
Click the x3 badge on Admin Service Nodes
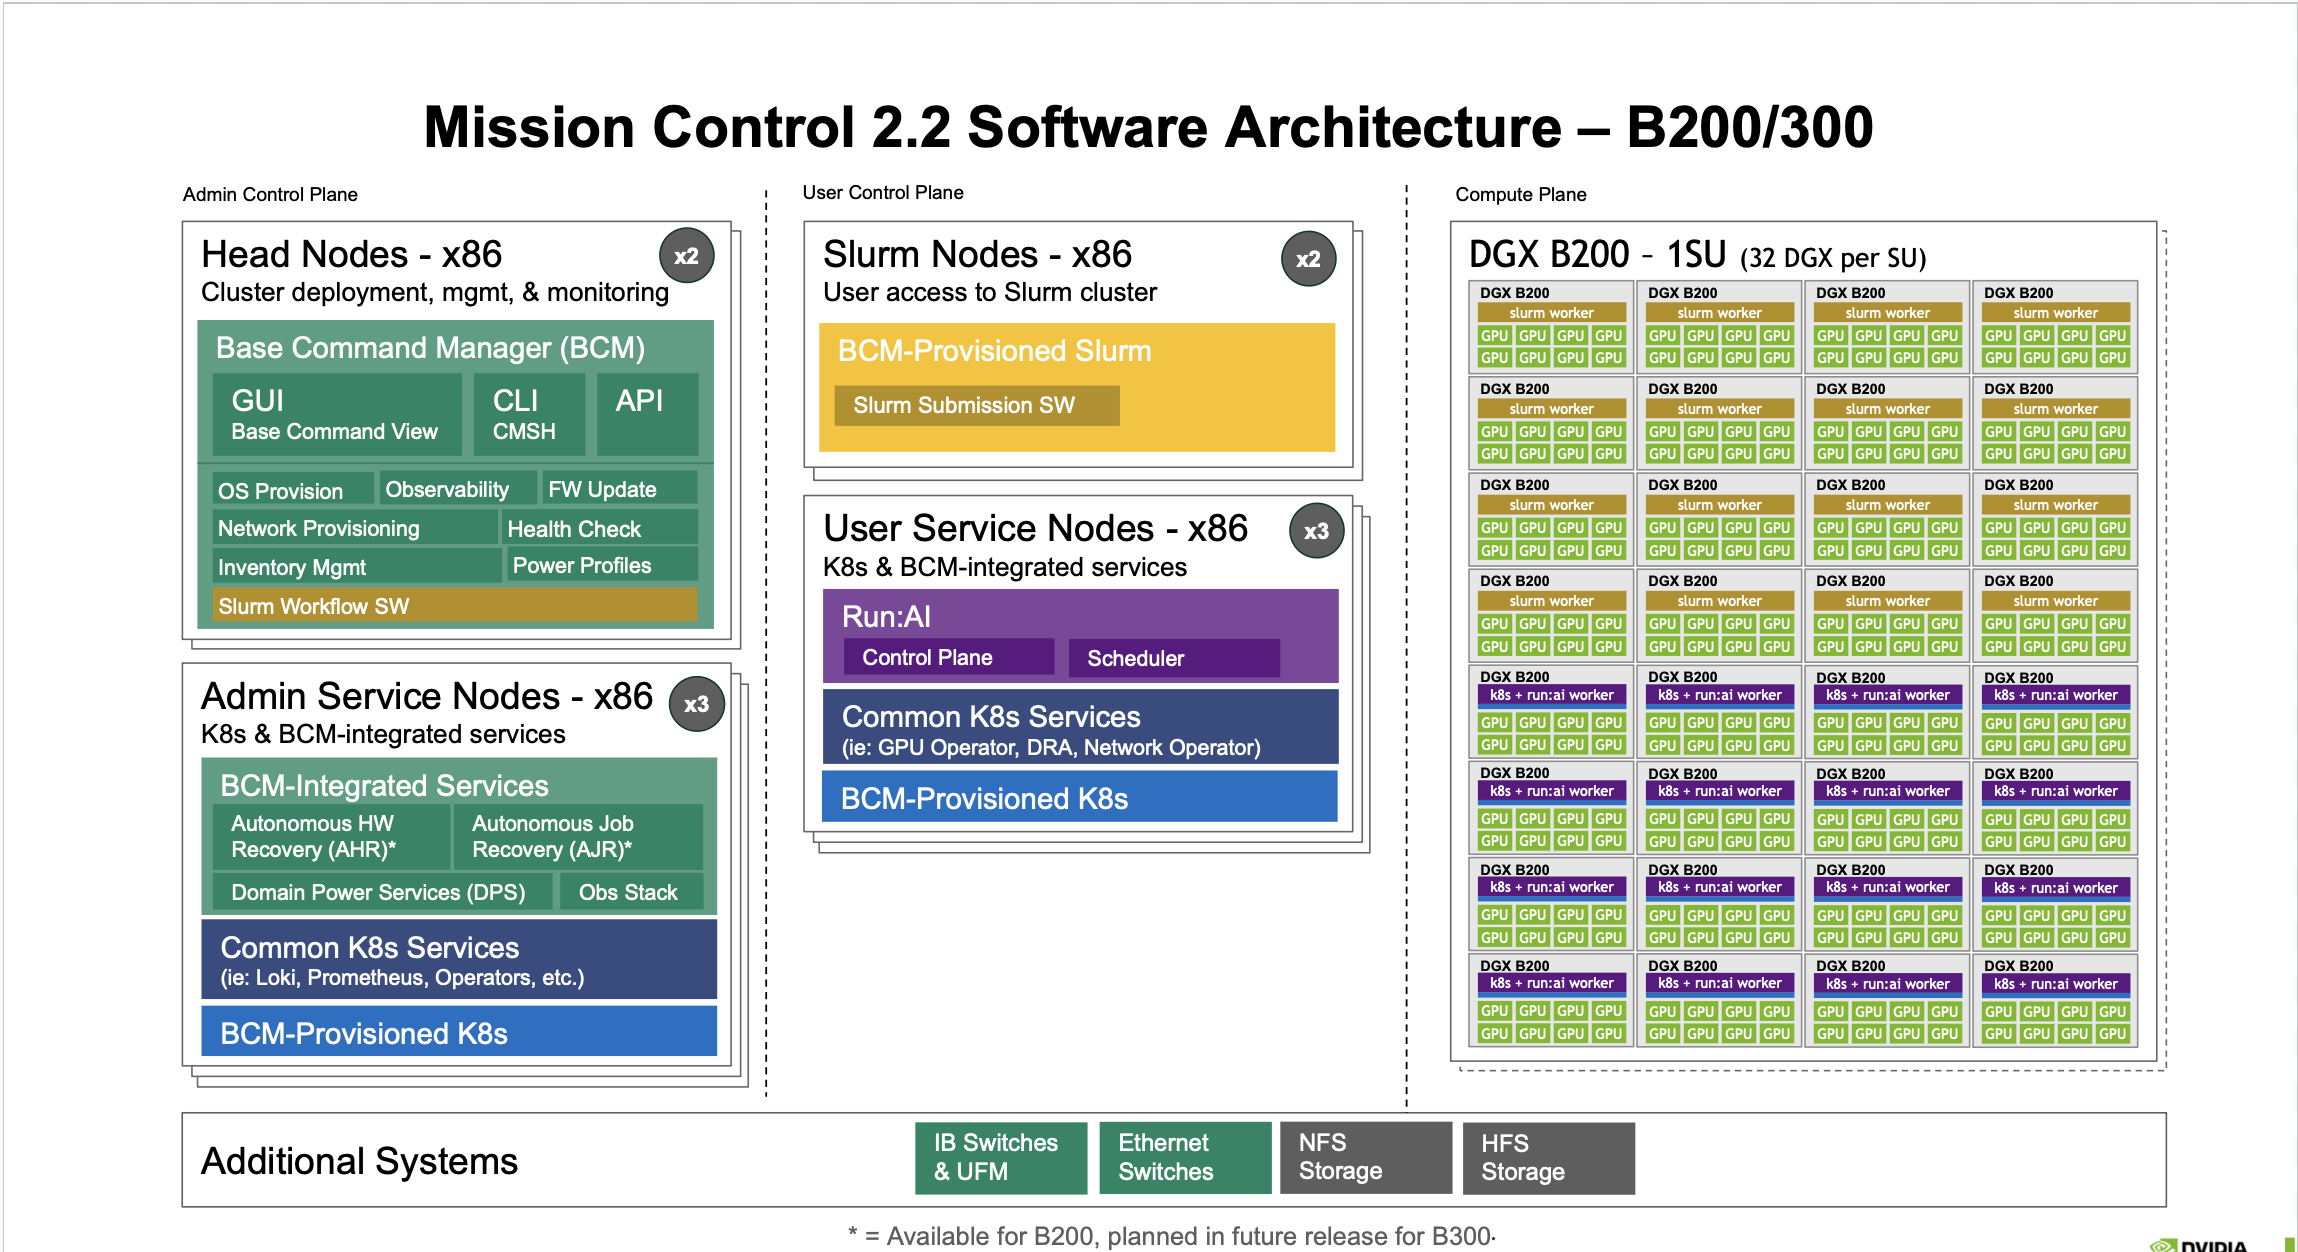tap(696, 704)
